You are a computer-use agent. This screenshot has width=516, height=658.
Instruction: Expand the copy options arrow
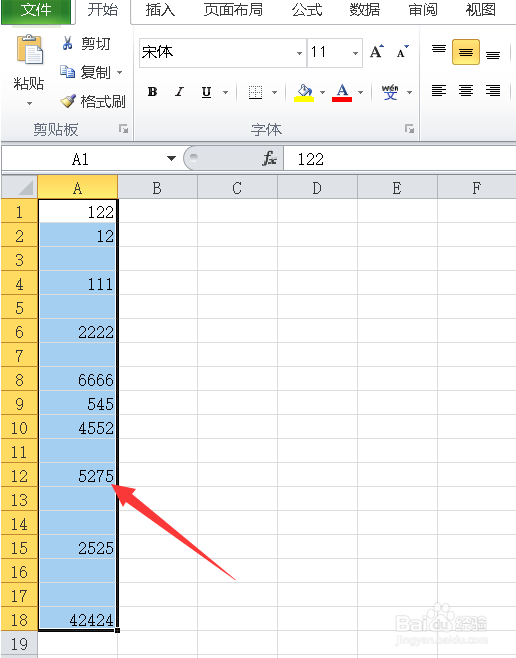120,72
